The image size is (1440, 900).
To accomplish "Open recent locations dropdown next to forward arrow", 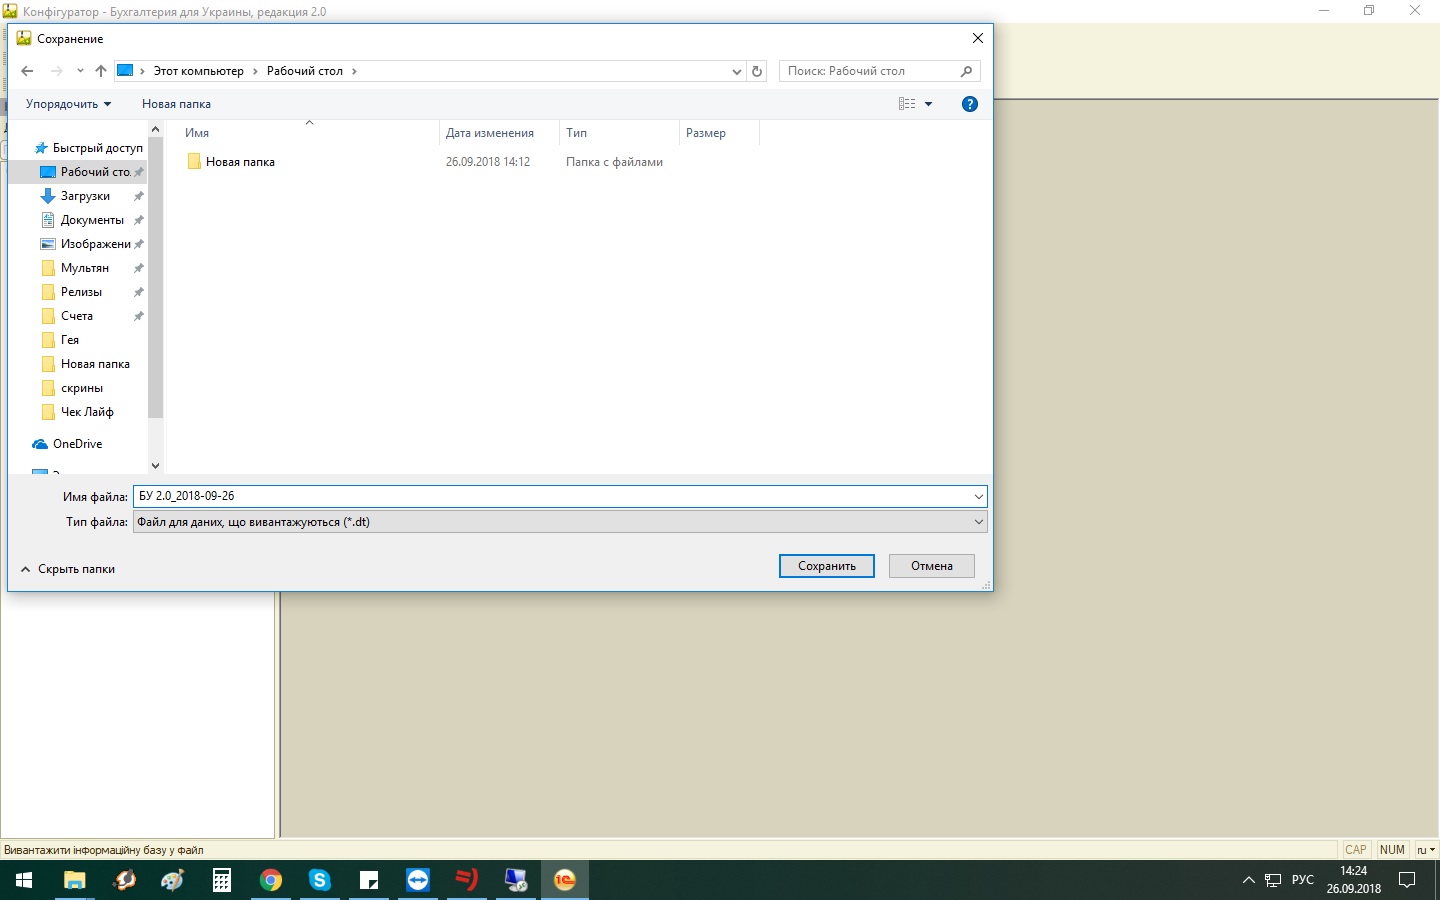I will [80, 71].
